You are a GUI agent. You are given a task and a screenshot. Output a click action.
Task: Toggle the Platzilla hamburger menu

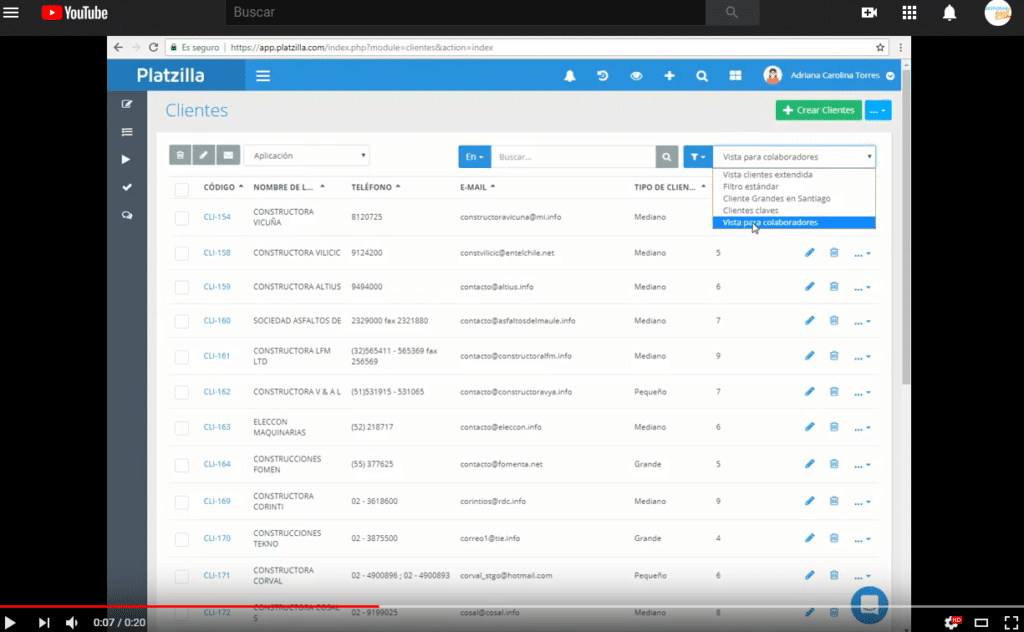(x=263, y=76)
